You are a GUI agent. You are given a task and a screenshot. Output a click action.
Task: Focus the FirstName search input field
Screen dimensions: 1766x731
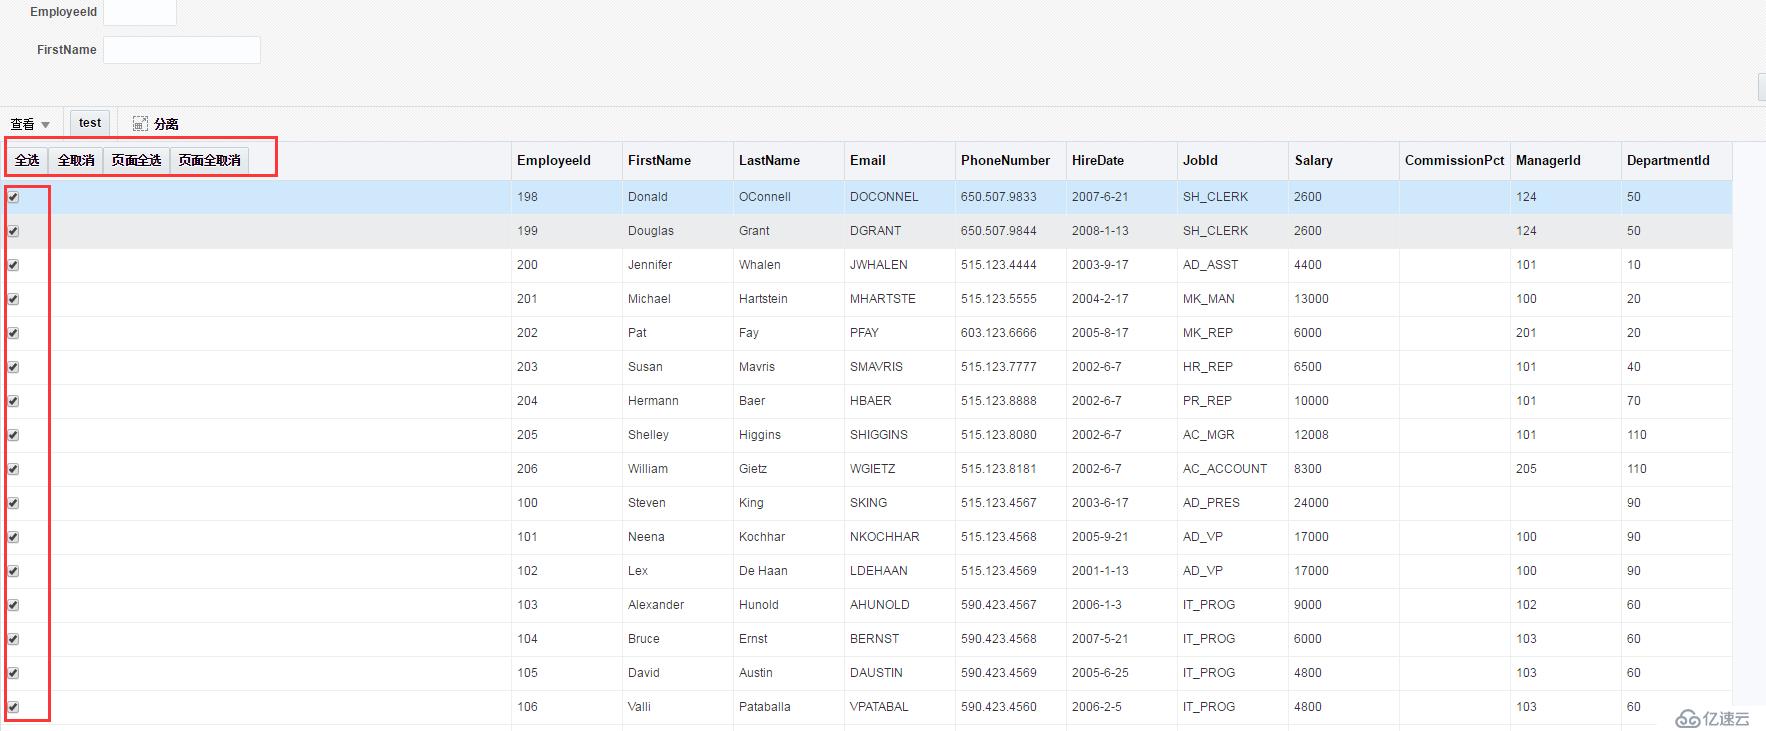pos(182,50)
